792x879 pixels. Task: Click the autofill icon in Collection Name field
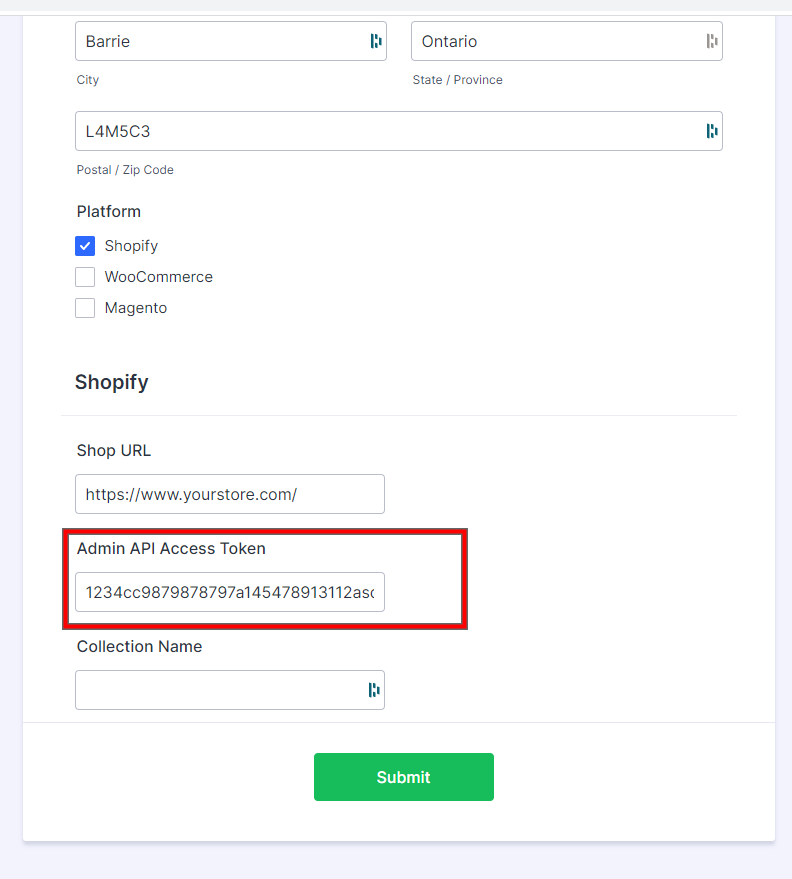(374, 690)
